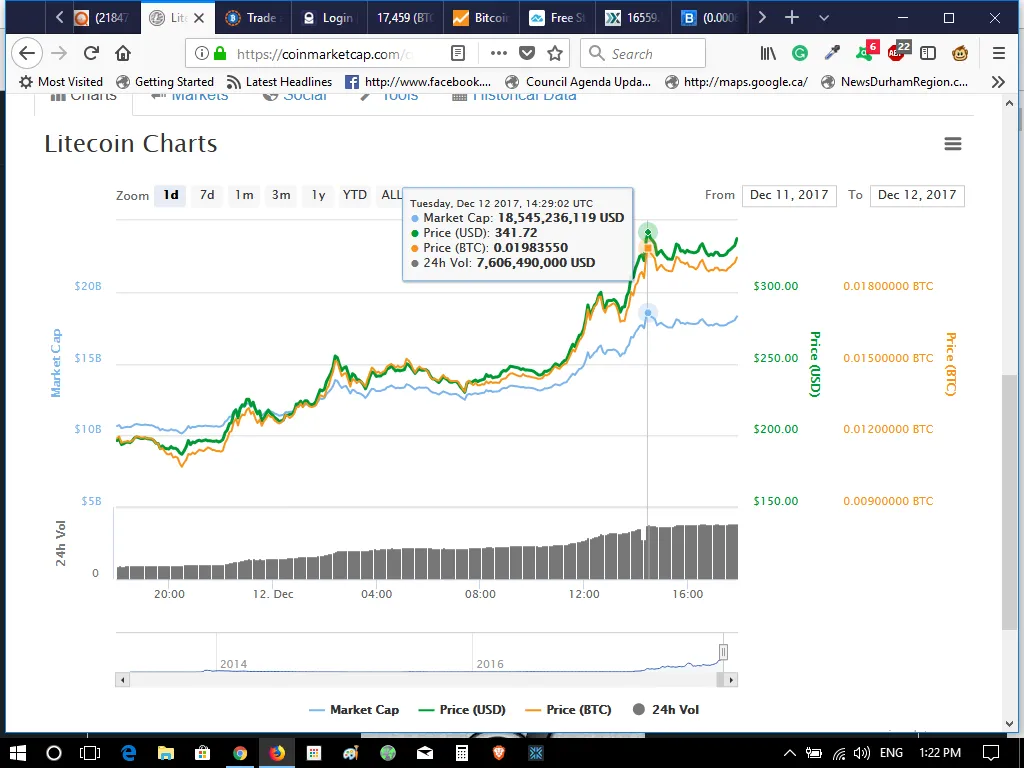Show hidden system tray icons chevron

(x=790, y=753)
